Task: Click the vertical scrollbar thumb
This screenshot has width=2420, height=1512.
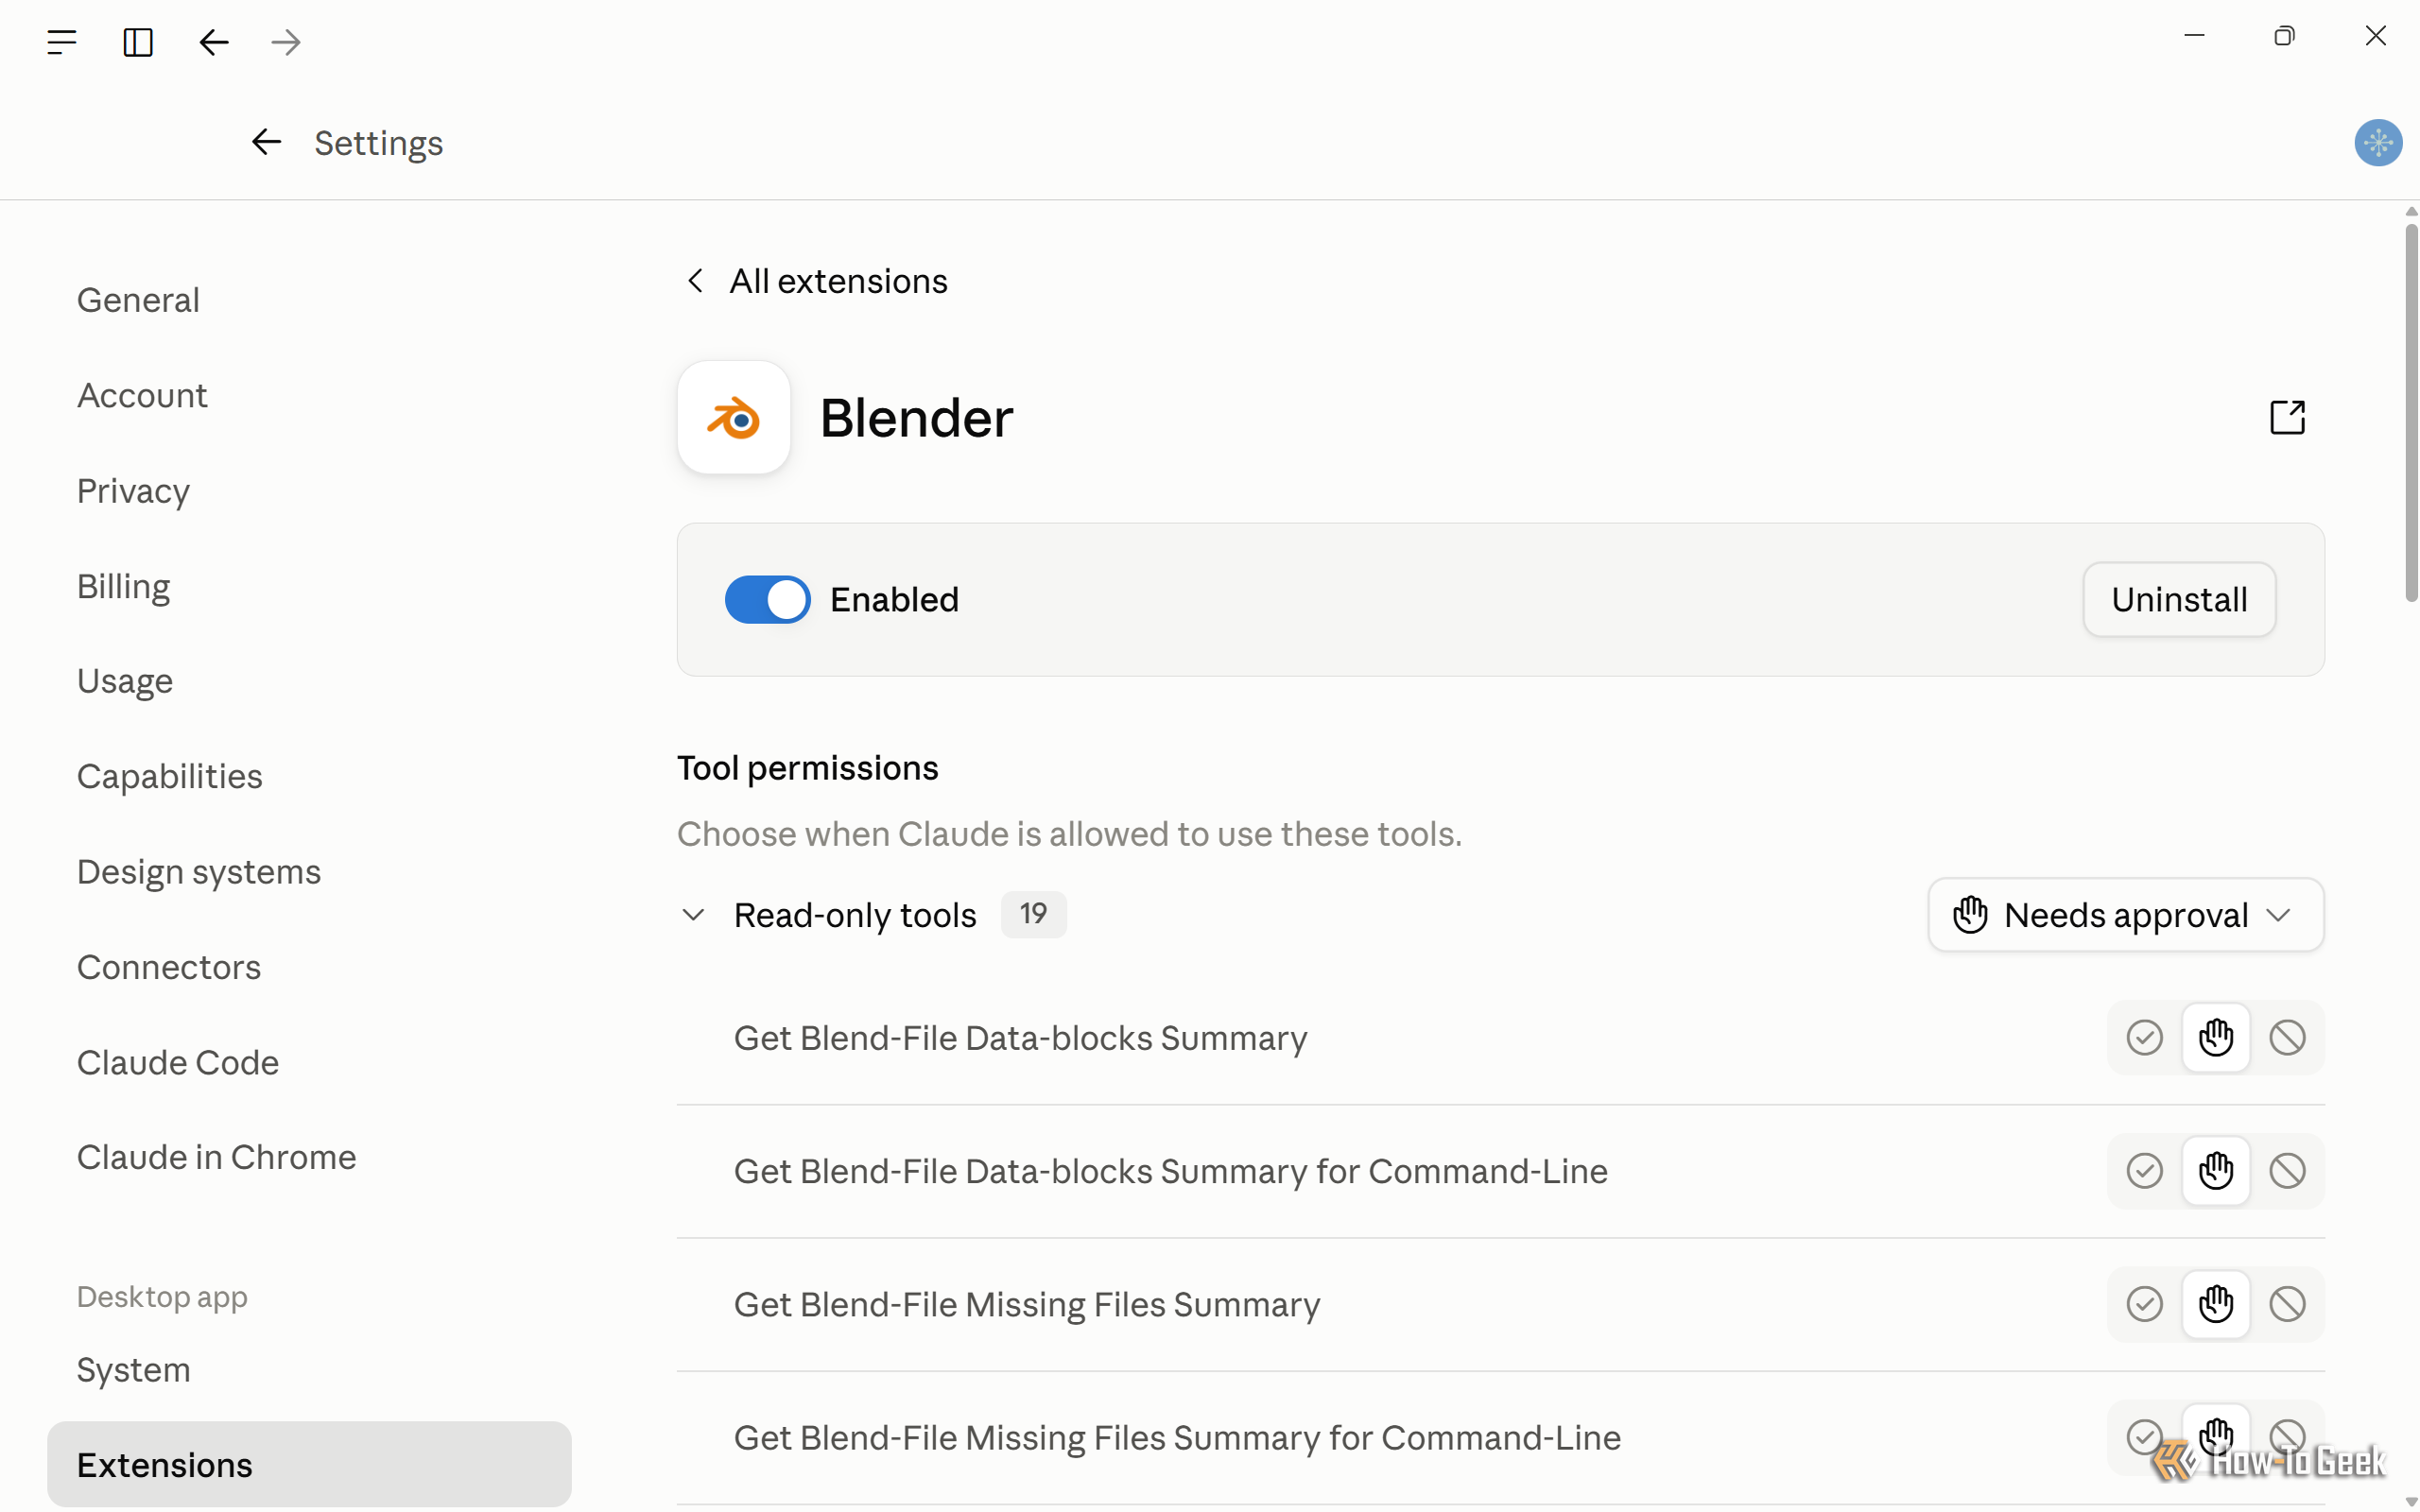Action: (x=2411, y=412)
